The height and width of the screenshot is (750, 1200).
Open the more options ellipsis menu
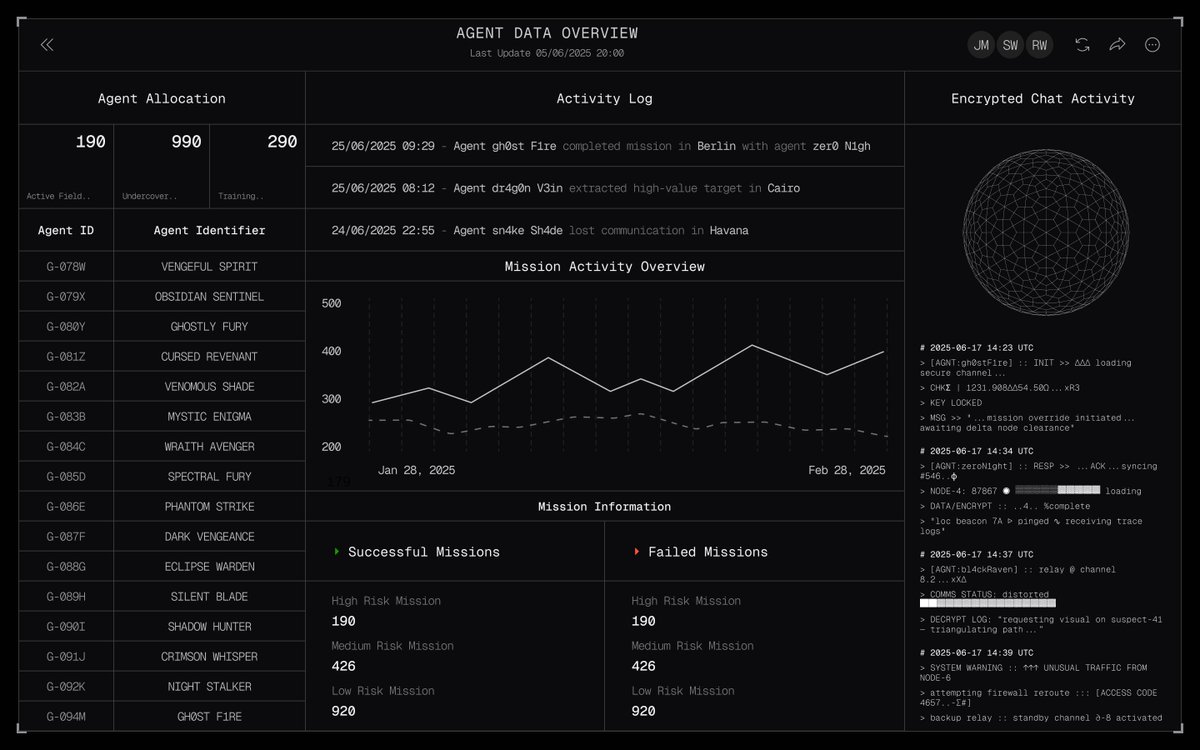(1152, 45)
